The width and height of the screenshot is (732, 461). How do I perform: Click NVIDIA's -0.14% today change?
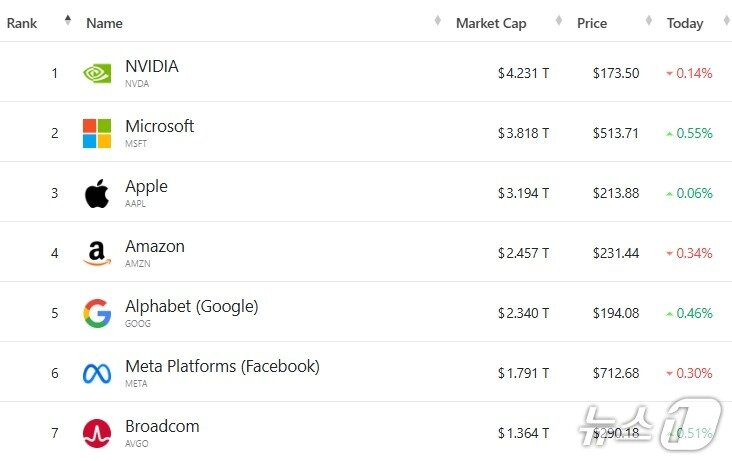pyautogui.click(x=694, y=73)
